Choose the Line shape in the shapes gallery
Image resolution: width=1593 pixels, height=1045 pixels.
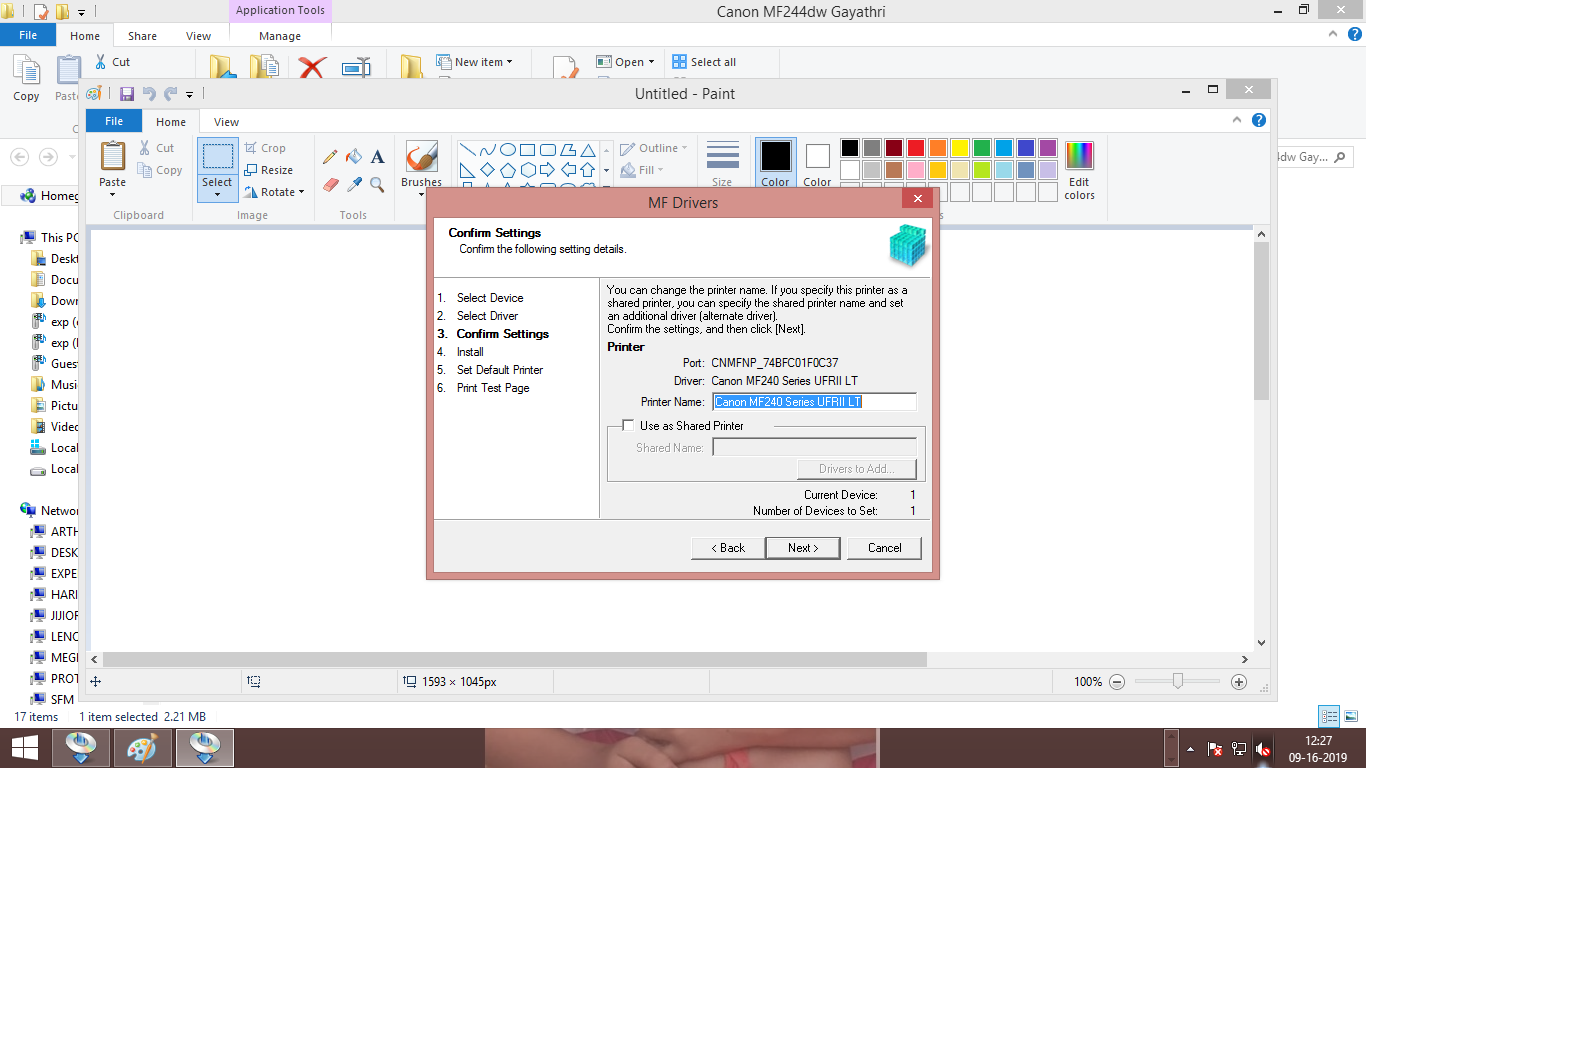pos(467,150)
